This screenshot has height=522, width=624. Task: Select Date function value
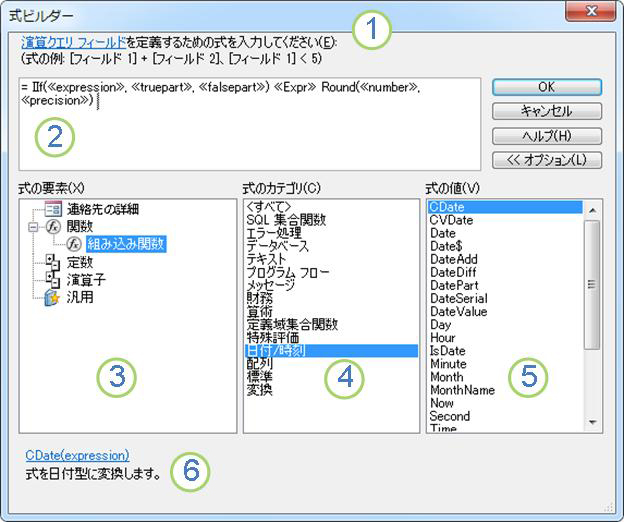coord(505,233)
